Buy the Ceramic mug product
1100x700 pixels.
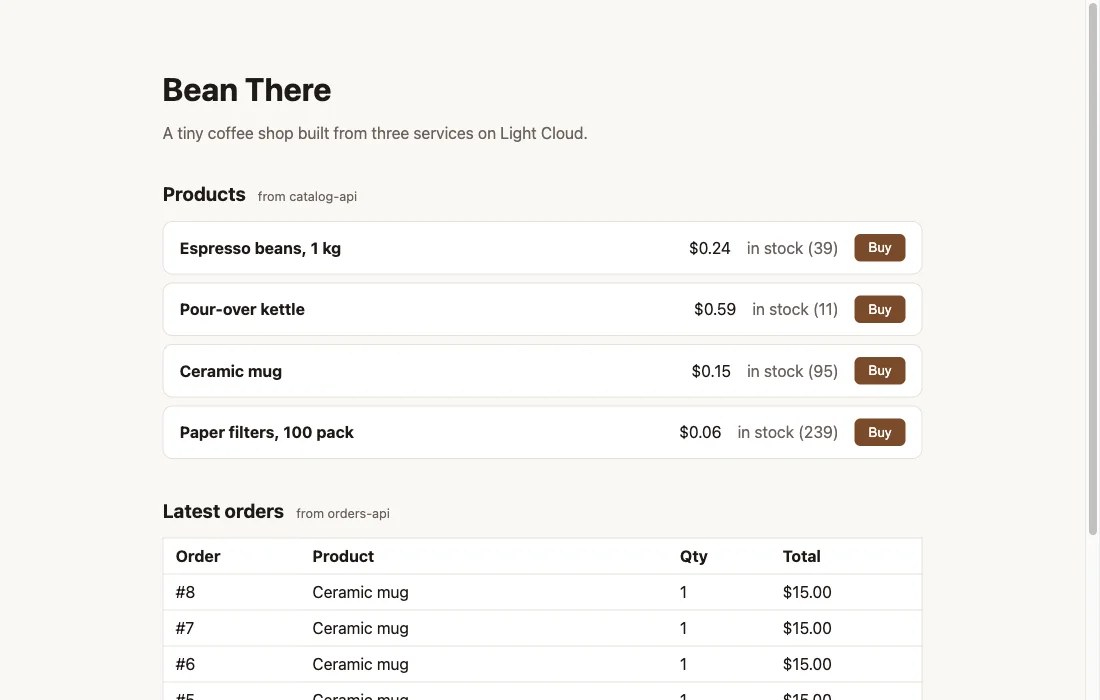pyautogui.click(x=879, y=370)
